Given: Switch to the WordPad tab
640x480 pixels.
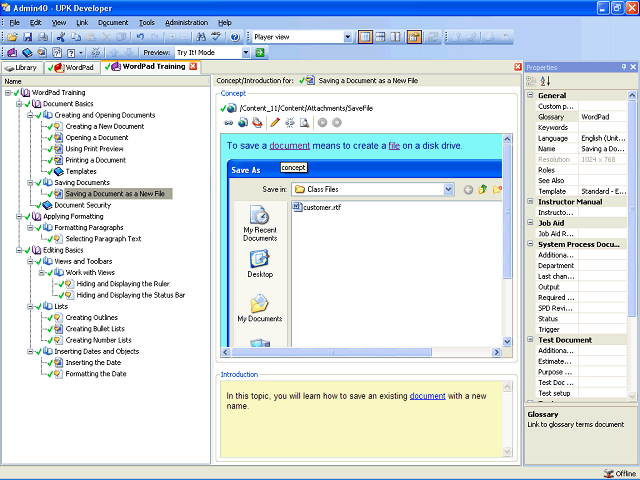Looking at the screenshot, I should click(71, 68).
